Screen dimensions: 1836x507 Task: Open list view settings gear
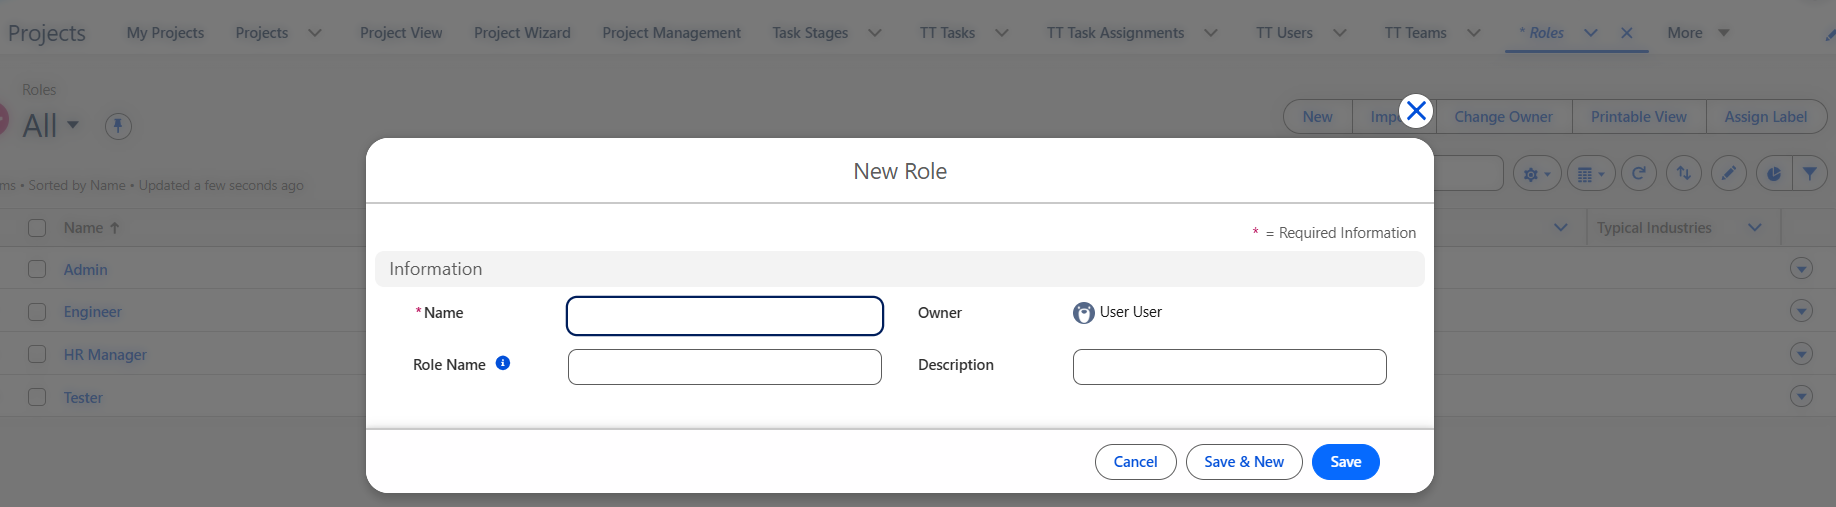[1537, 174]
